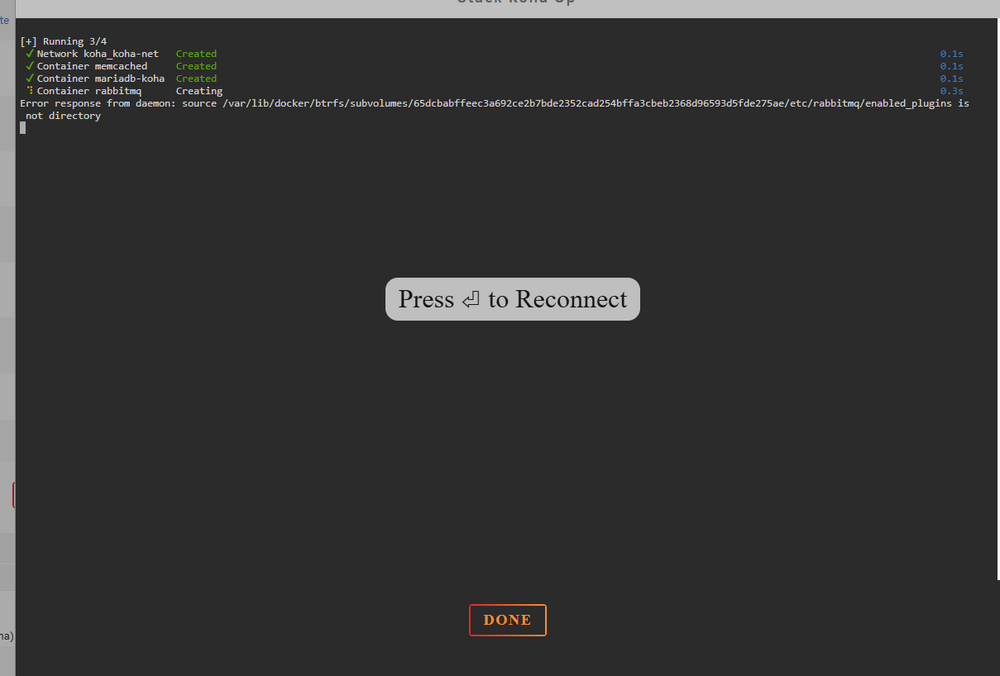
Task: Click the 0.3s timing for rabbitmq
Action: tap(952, 91)
